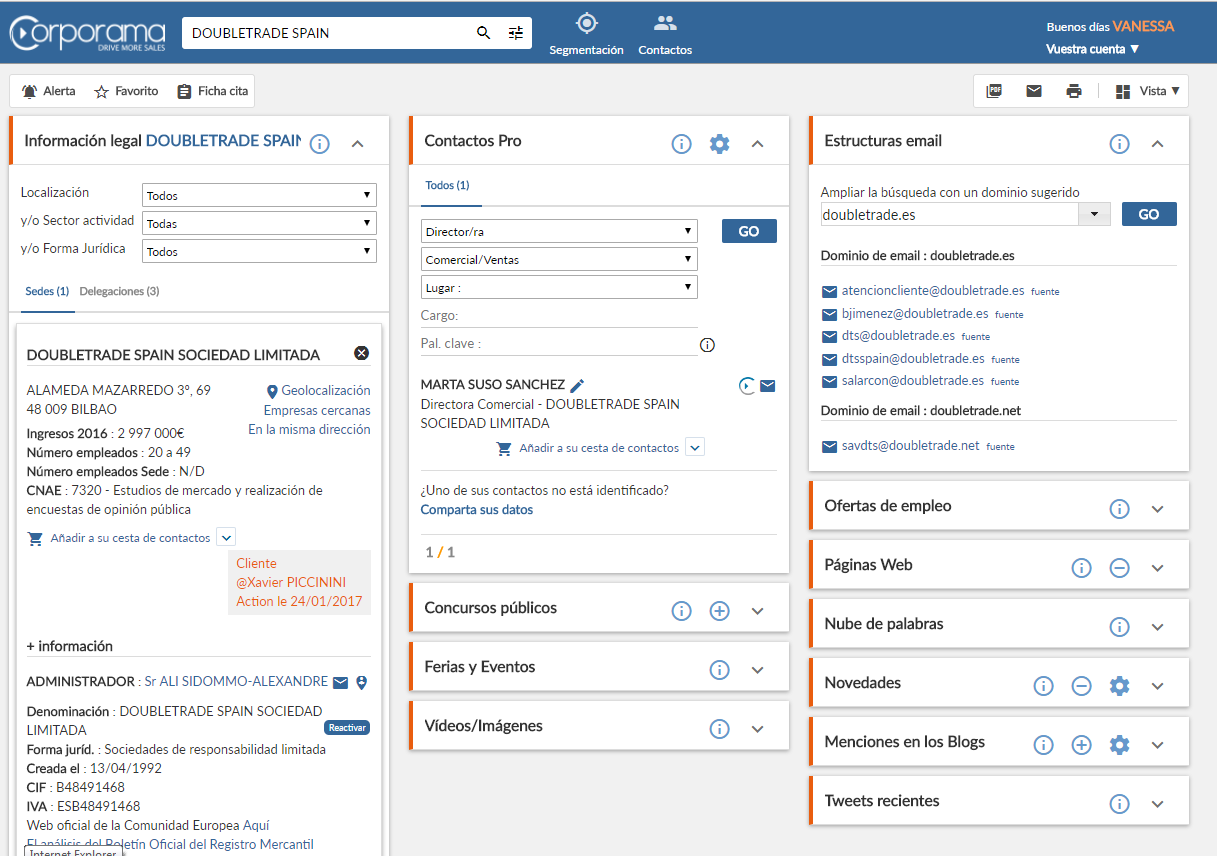The height and width of the screenshot is (856, 1217).
Task: Open the Forma Jurídica dropdown
Action: 259,251
